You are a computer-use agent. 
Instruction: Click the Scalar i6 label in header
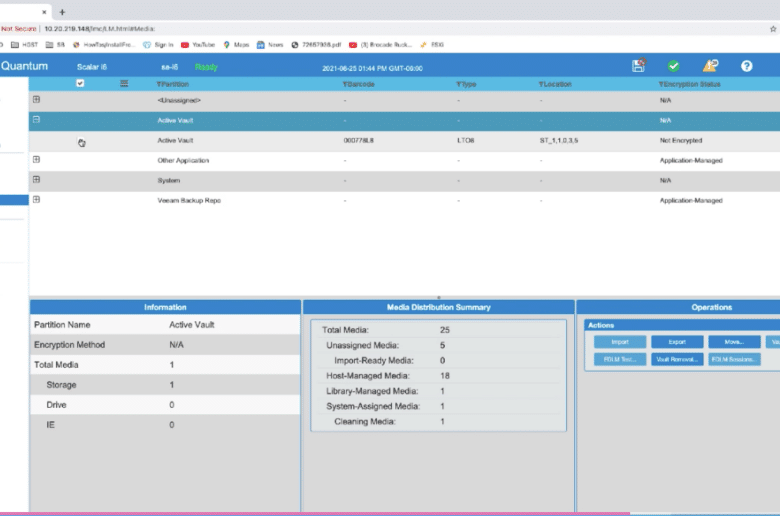coord(92,67)
